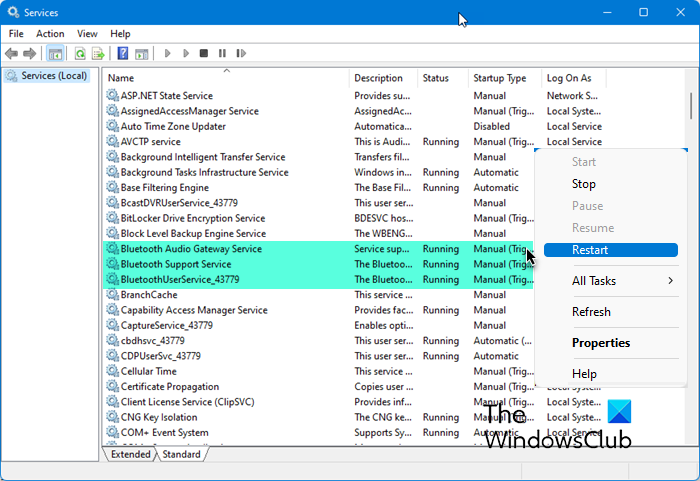Click Disabled startup type of Auto Time Zone Updater
This screenshot has width=700, height=481.
click(x=492, y=126)
